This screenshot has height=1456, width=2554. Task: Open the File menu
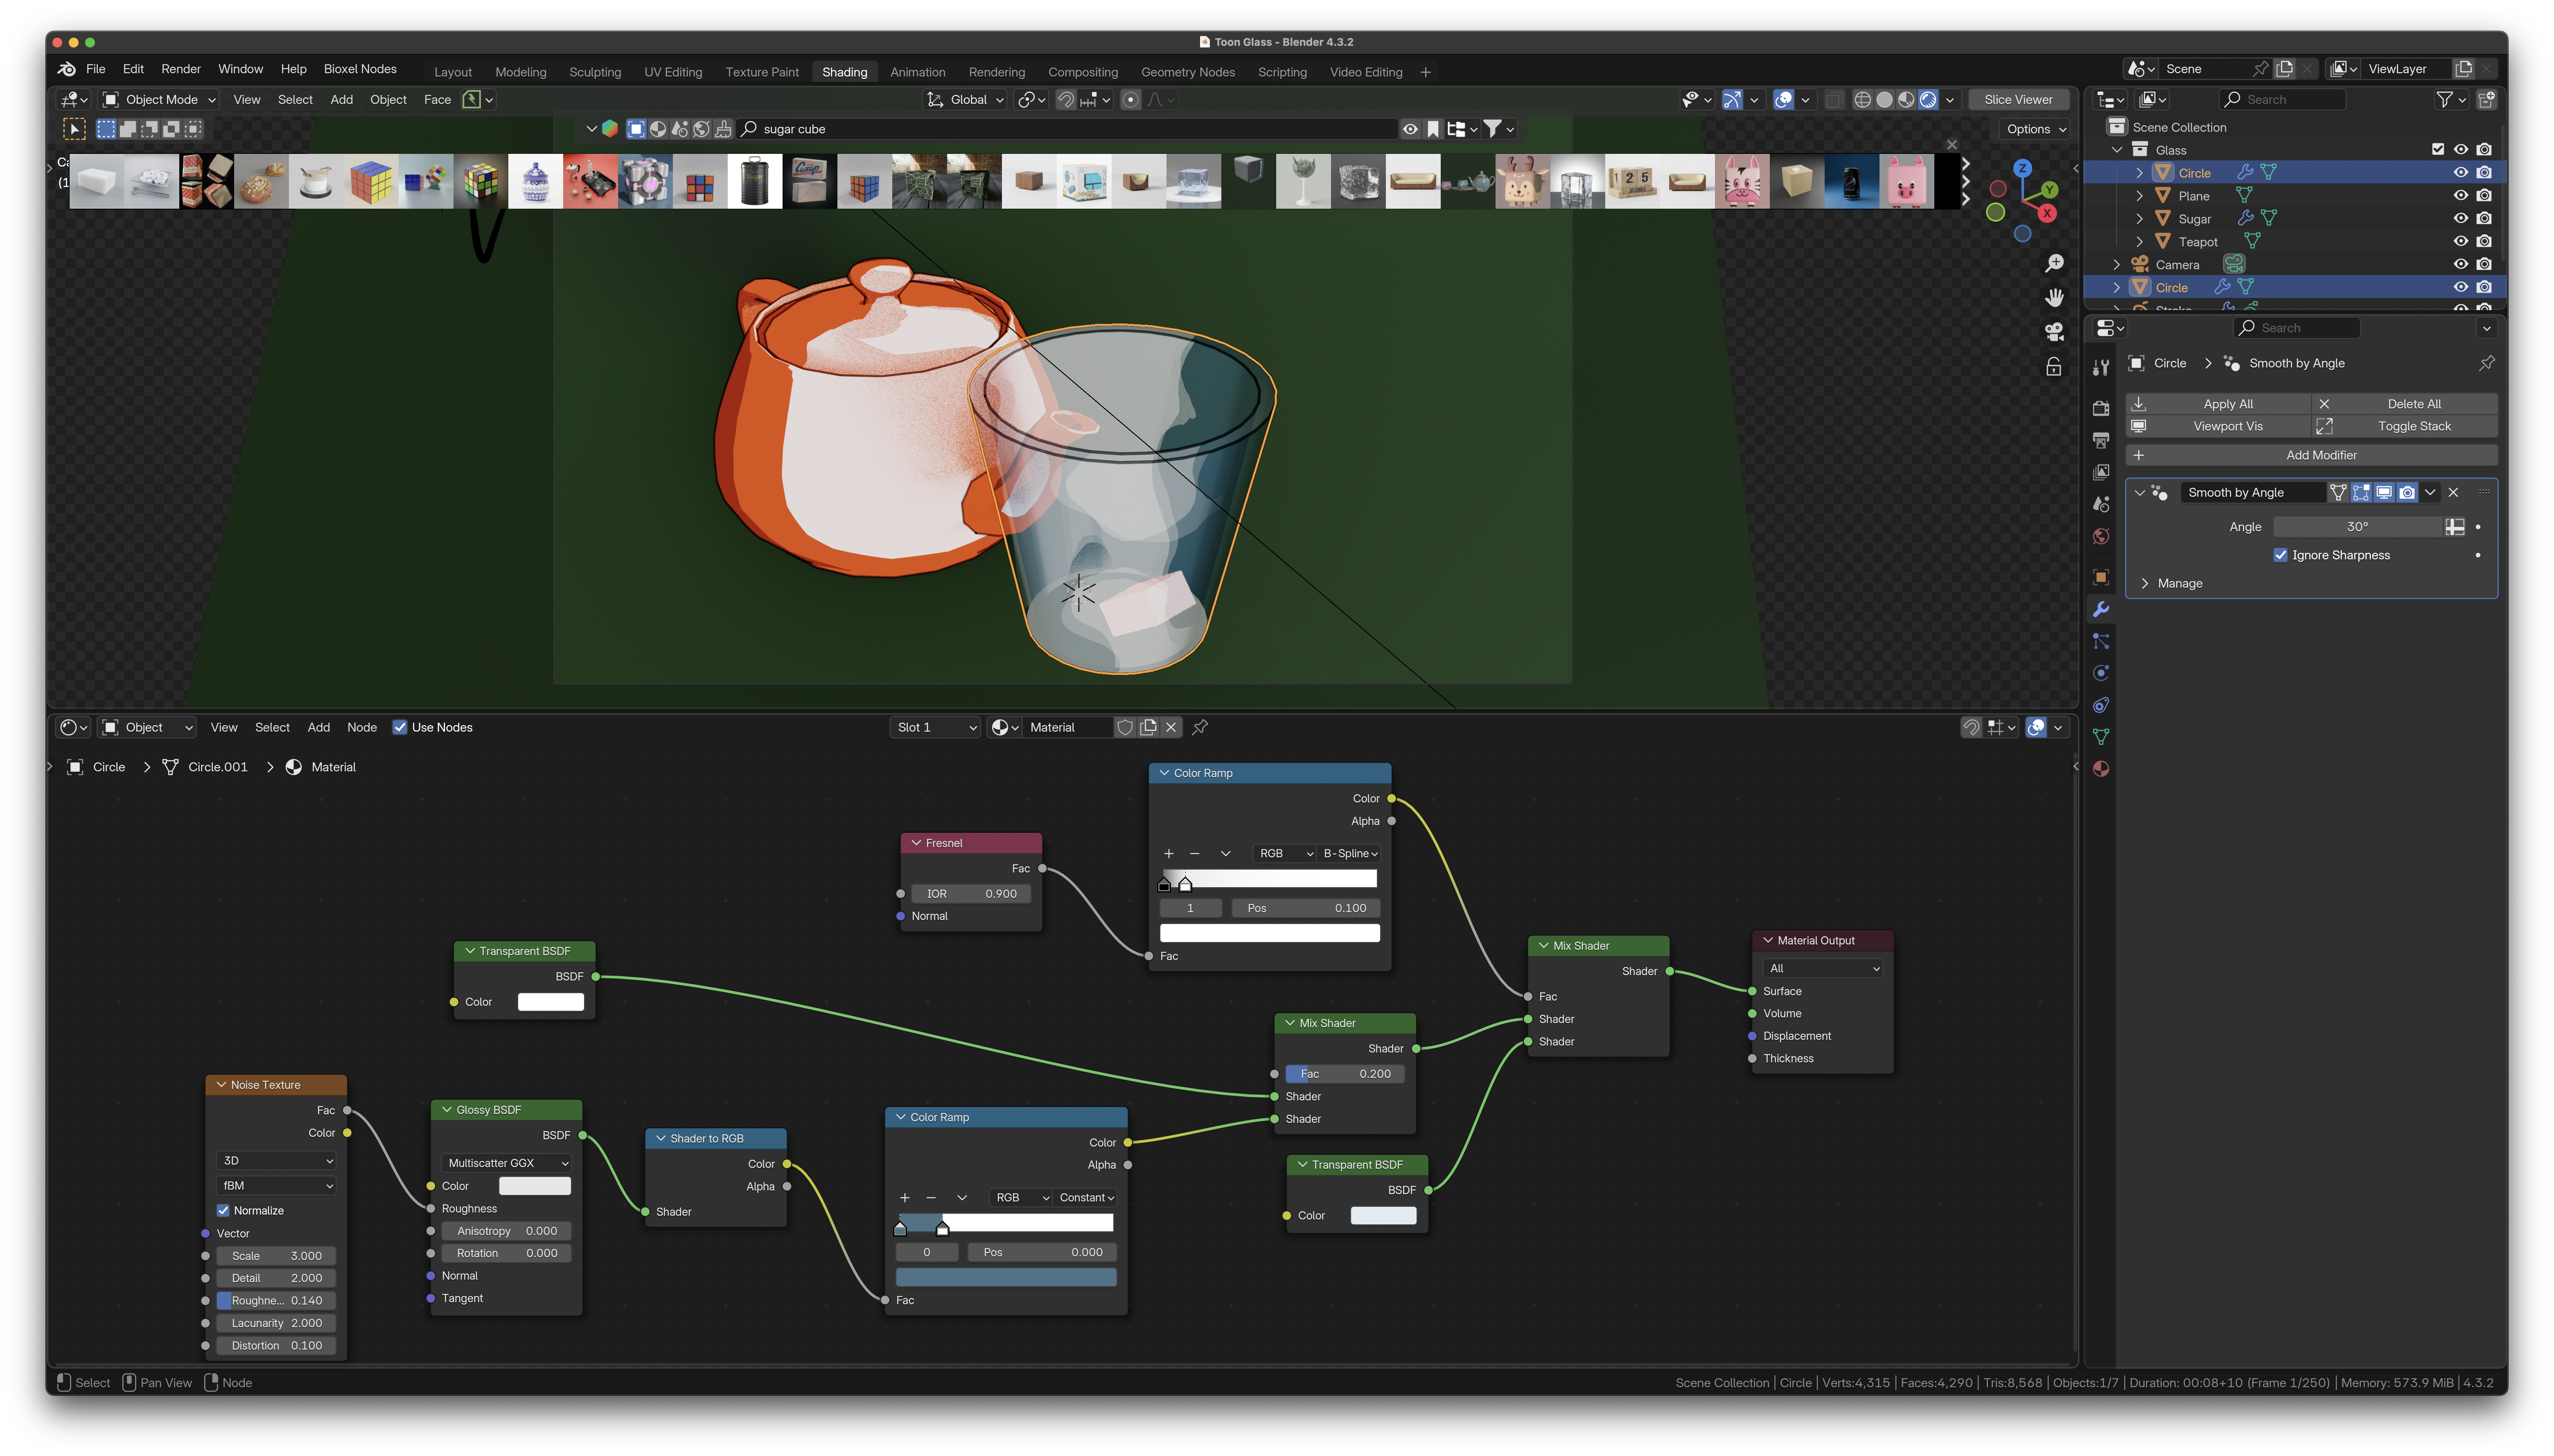[x=96, y=69]
